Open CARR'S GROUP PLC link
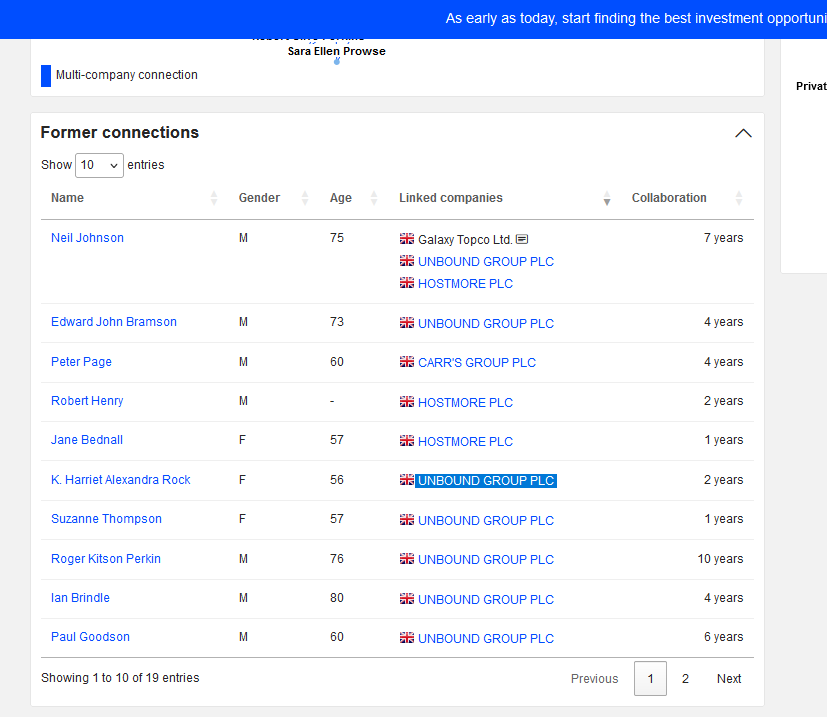Image resolution: width=827 pixels, height=717 pixels. click(x=477, y=362)
